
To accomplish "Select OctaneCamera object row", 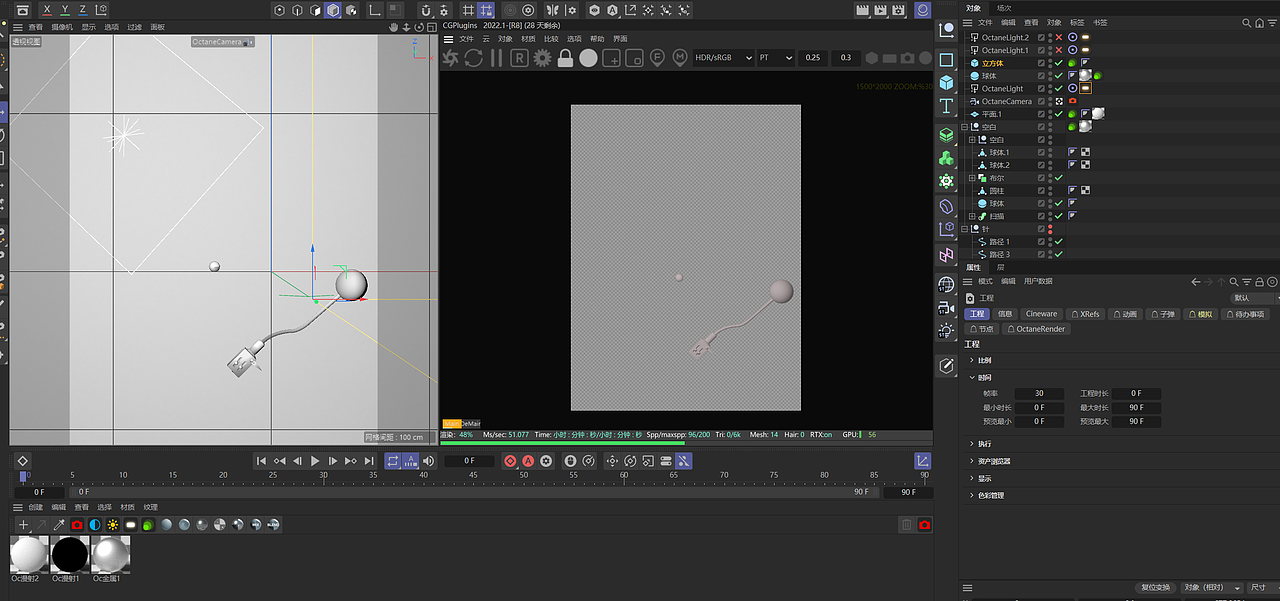I will [x=1006, y=101].
